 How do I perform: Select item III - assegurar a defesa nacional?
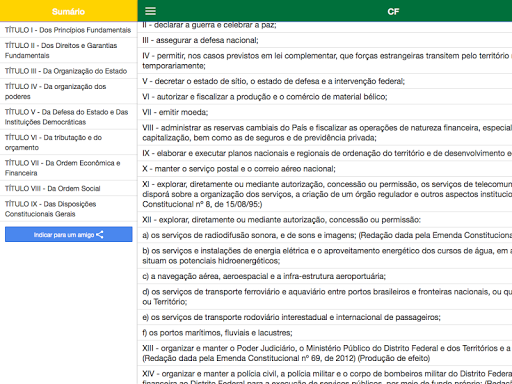click(325, 40)
